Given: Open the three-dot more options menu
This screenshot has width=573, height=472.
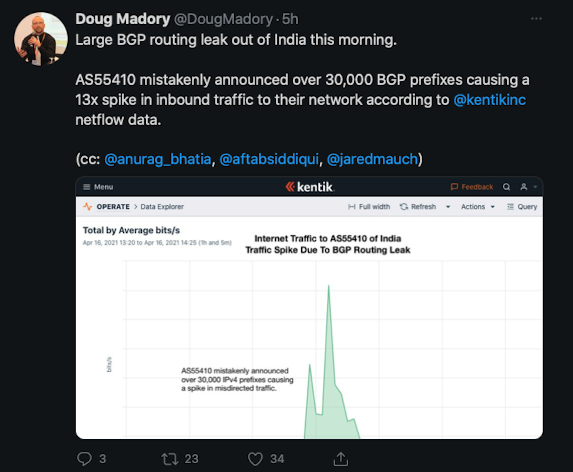Looking at the screenshot, I should [x=536, y=19].
